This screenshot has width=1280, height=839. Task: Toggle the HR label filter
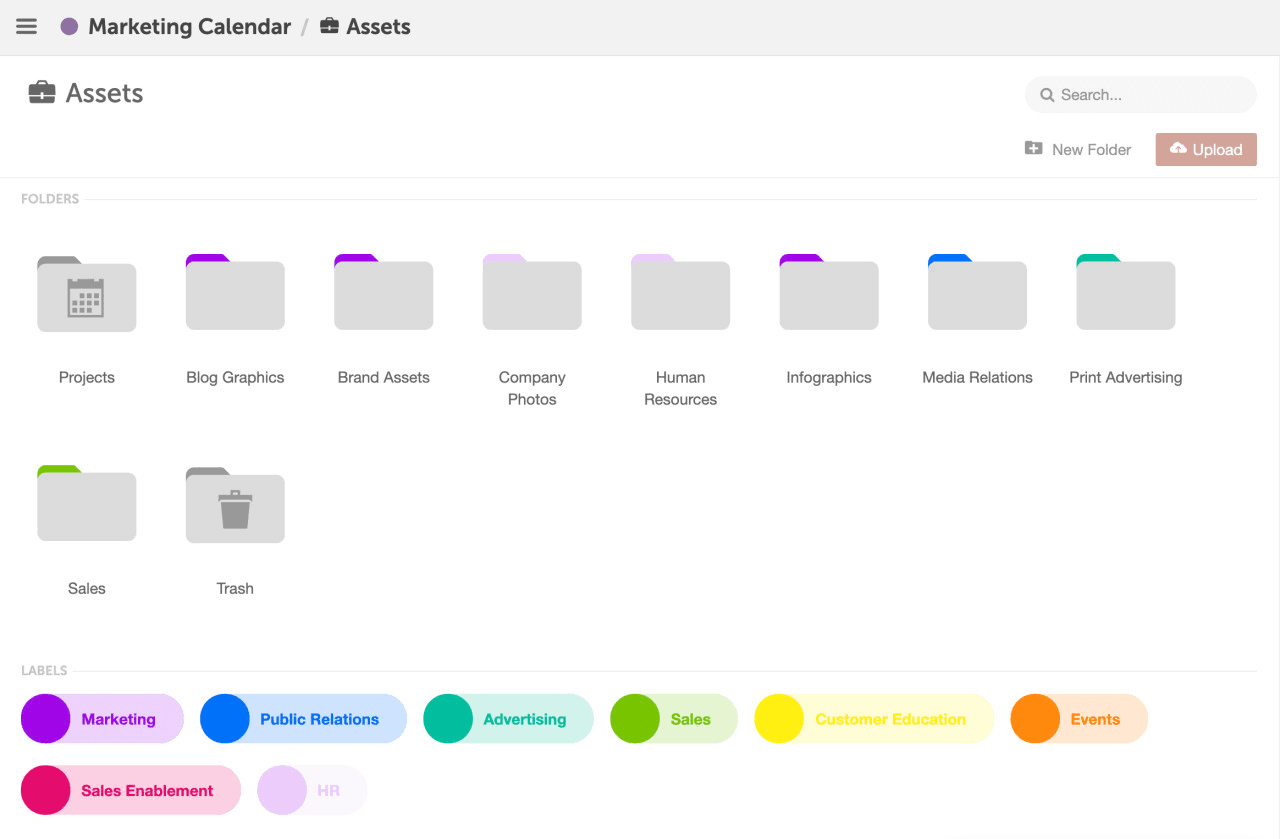(312, 790)
